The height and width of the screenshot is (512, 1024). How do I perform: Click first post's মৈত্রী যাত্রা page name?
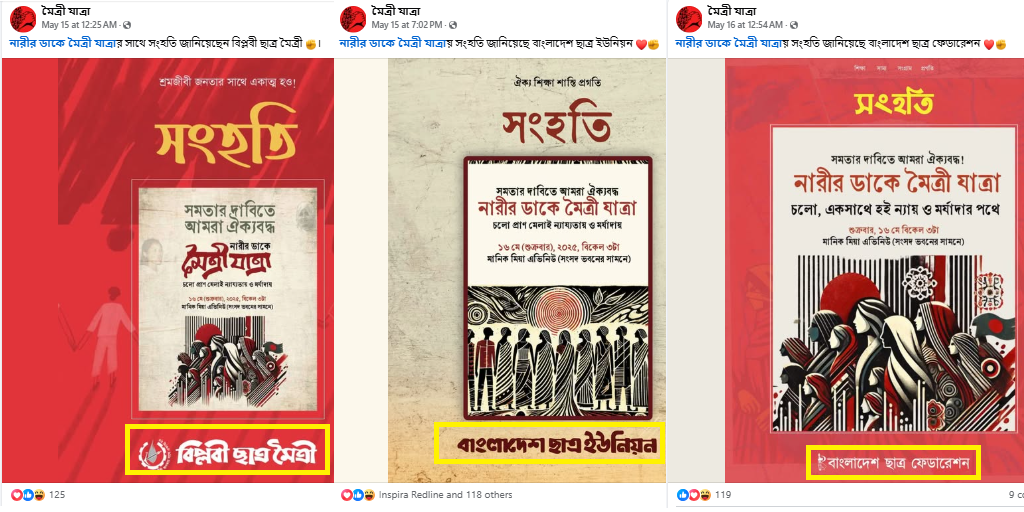(x=66, y=11)
